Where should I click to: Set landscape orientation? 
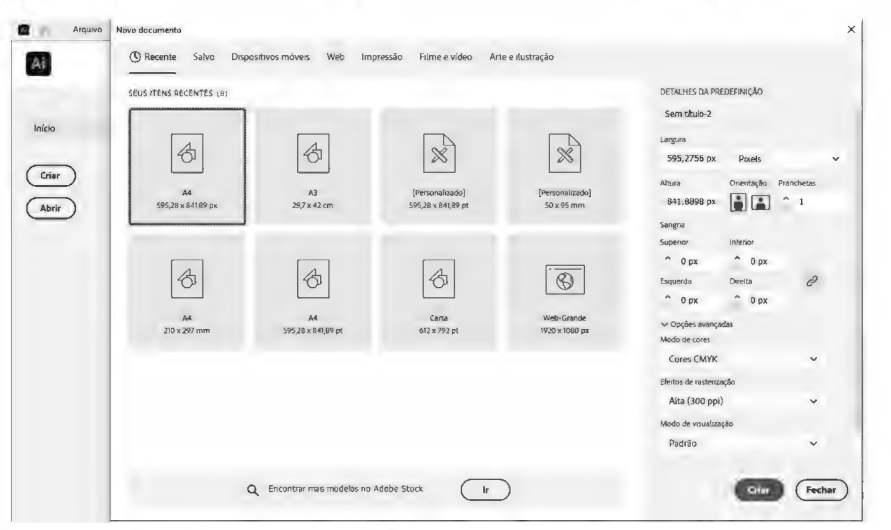tap(761, 202)
